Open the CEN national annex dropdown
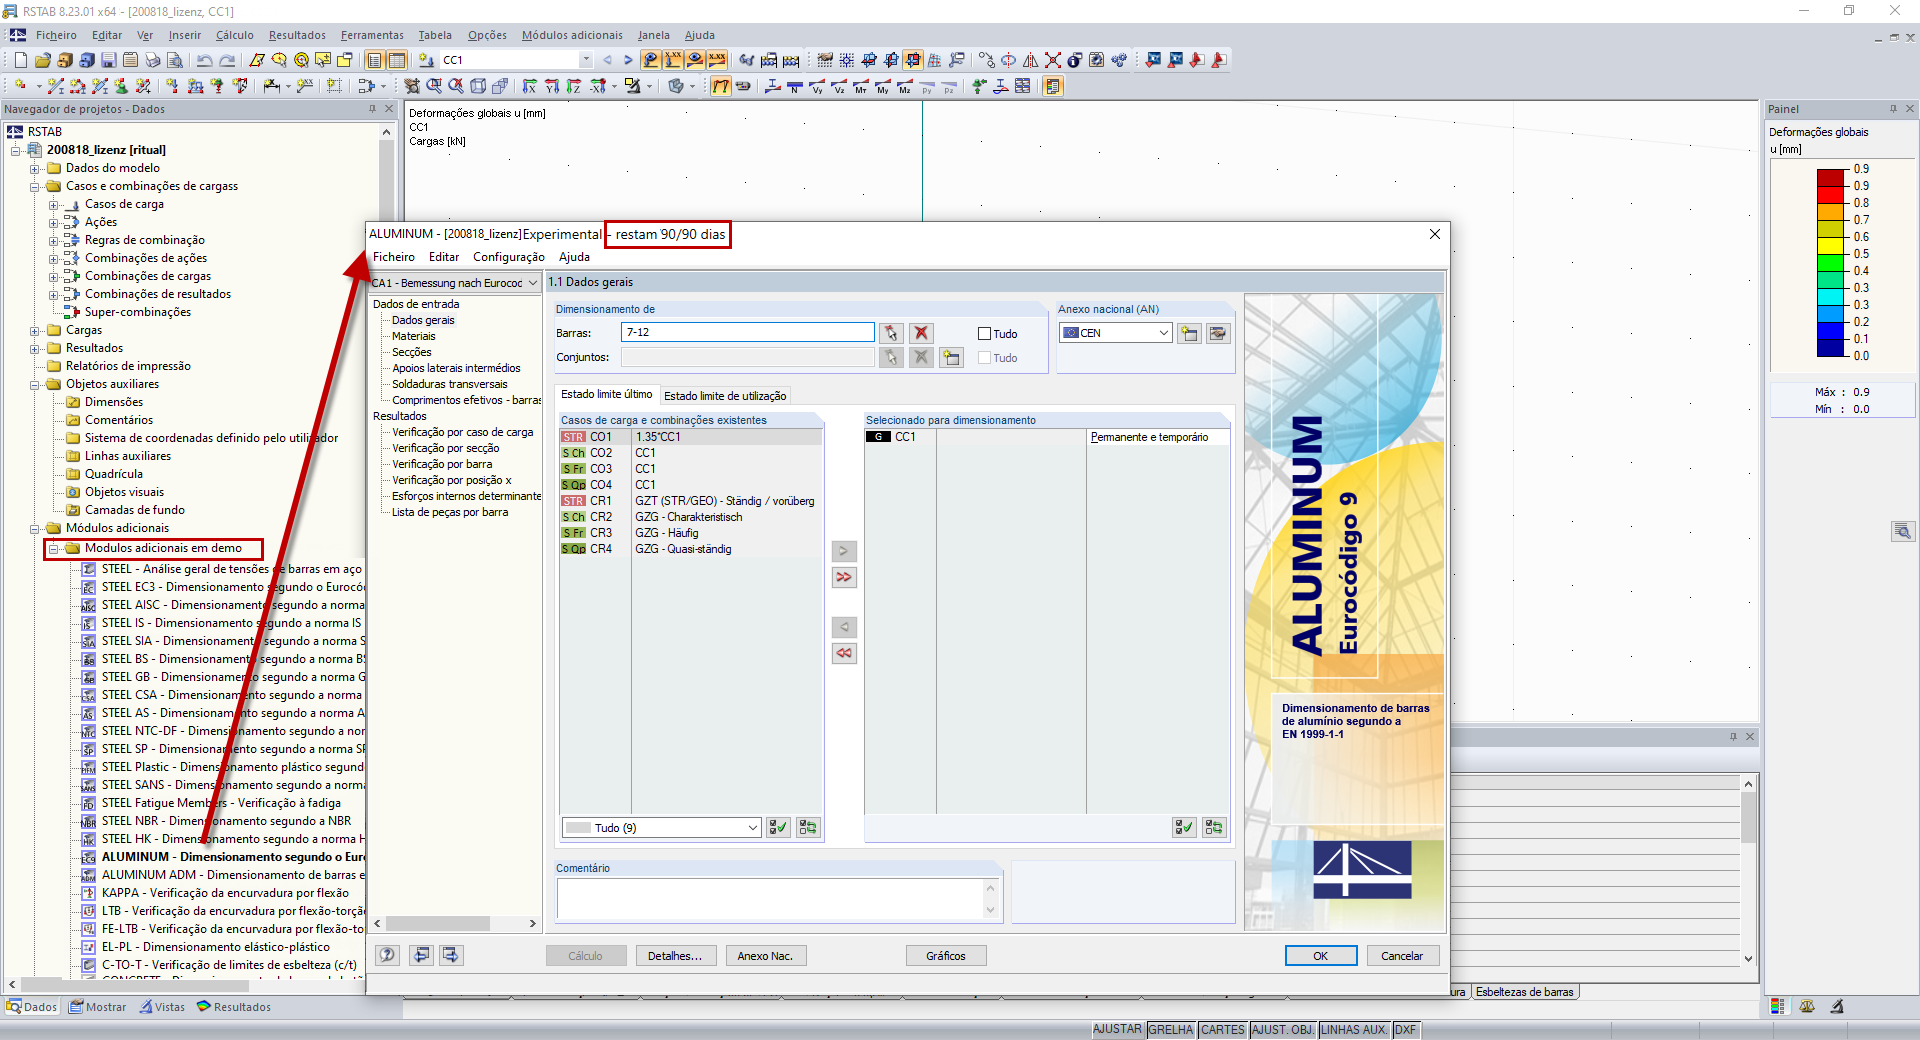This screenshot has height=1040, width=1920. point(1164,333)
